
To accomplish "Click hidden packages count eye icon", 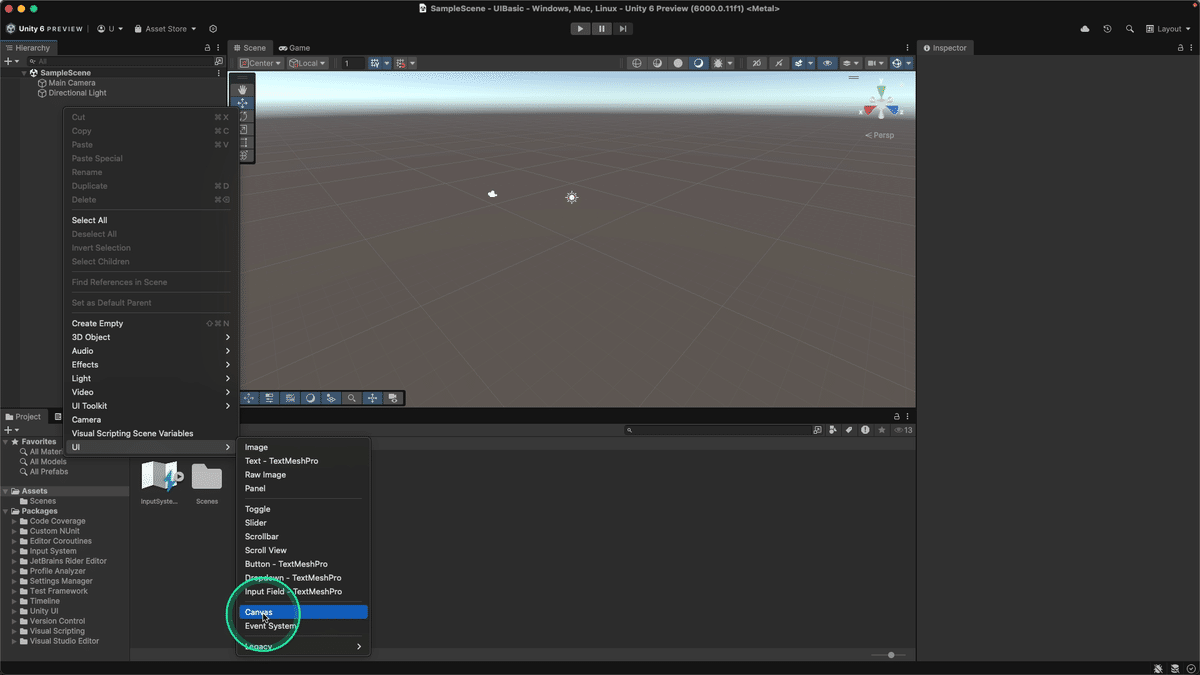I will click(x=903, y=430).
